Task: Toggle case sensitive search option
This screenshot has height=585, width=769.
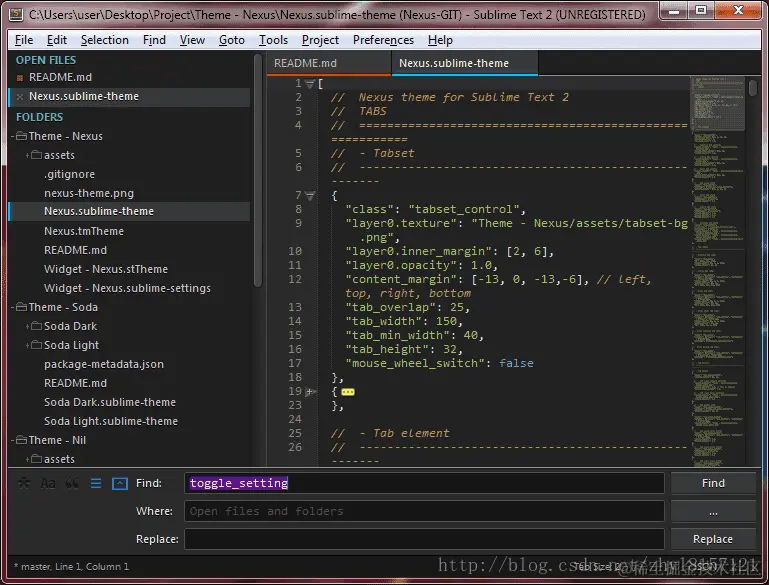Action: pyautogui.click(x=48, y=483)
